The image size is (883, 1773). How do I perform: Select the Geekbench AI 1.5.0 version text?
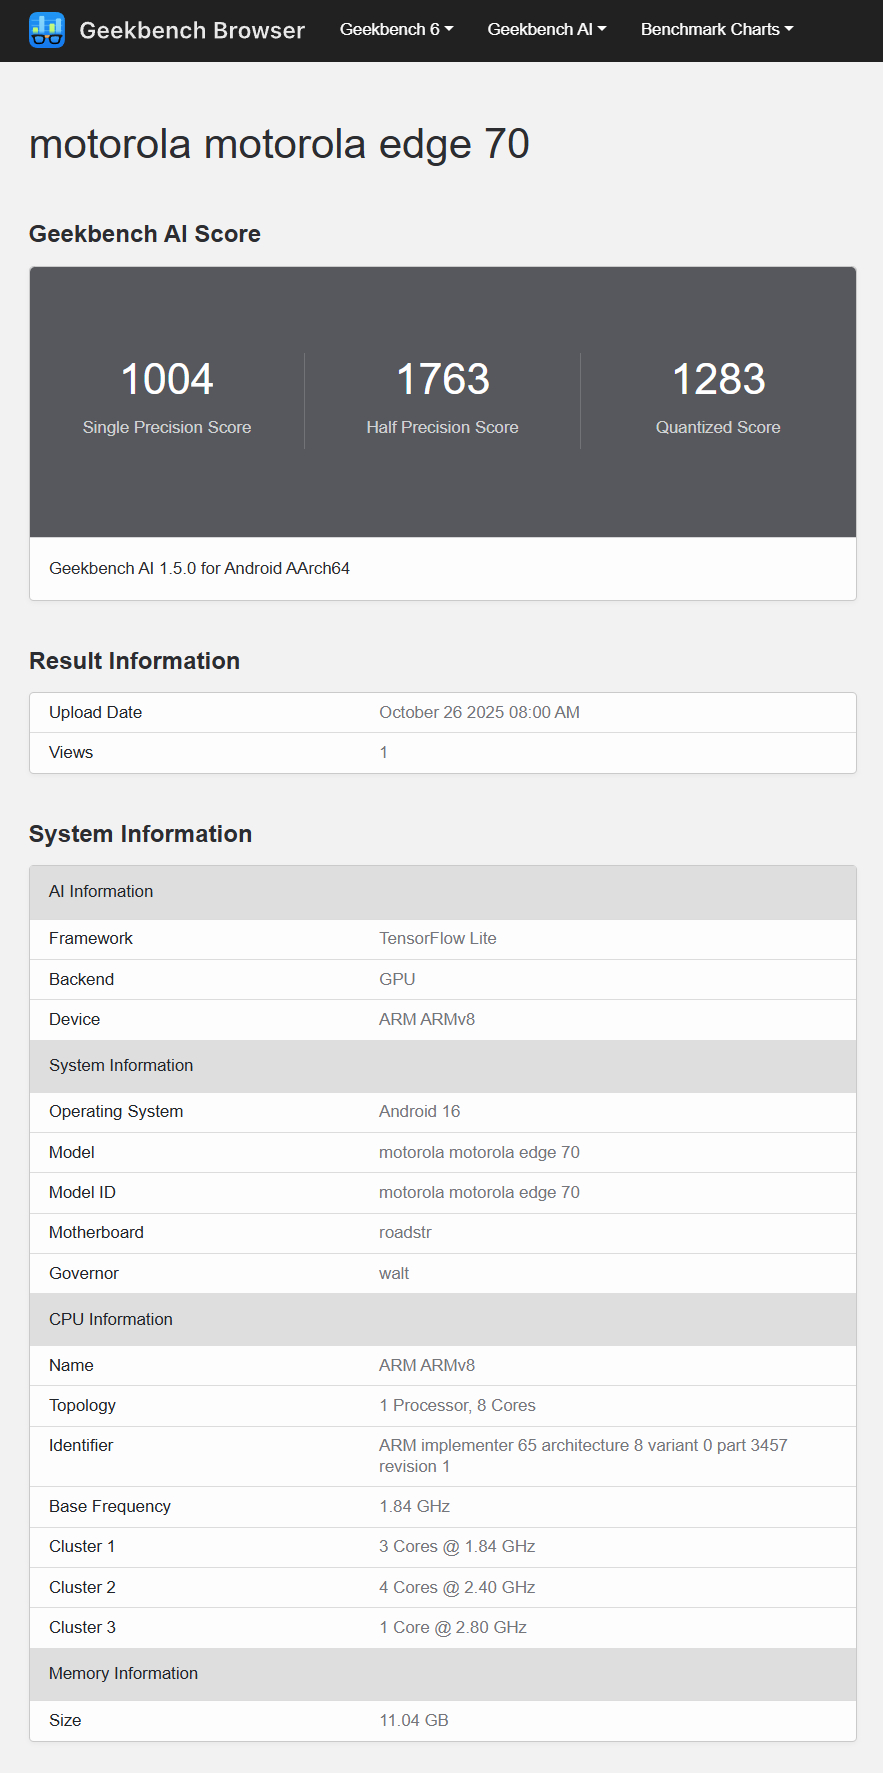(x=199, y=568)
